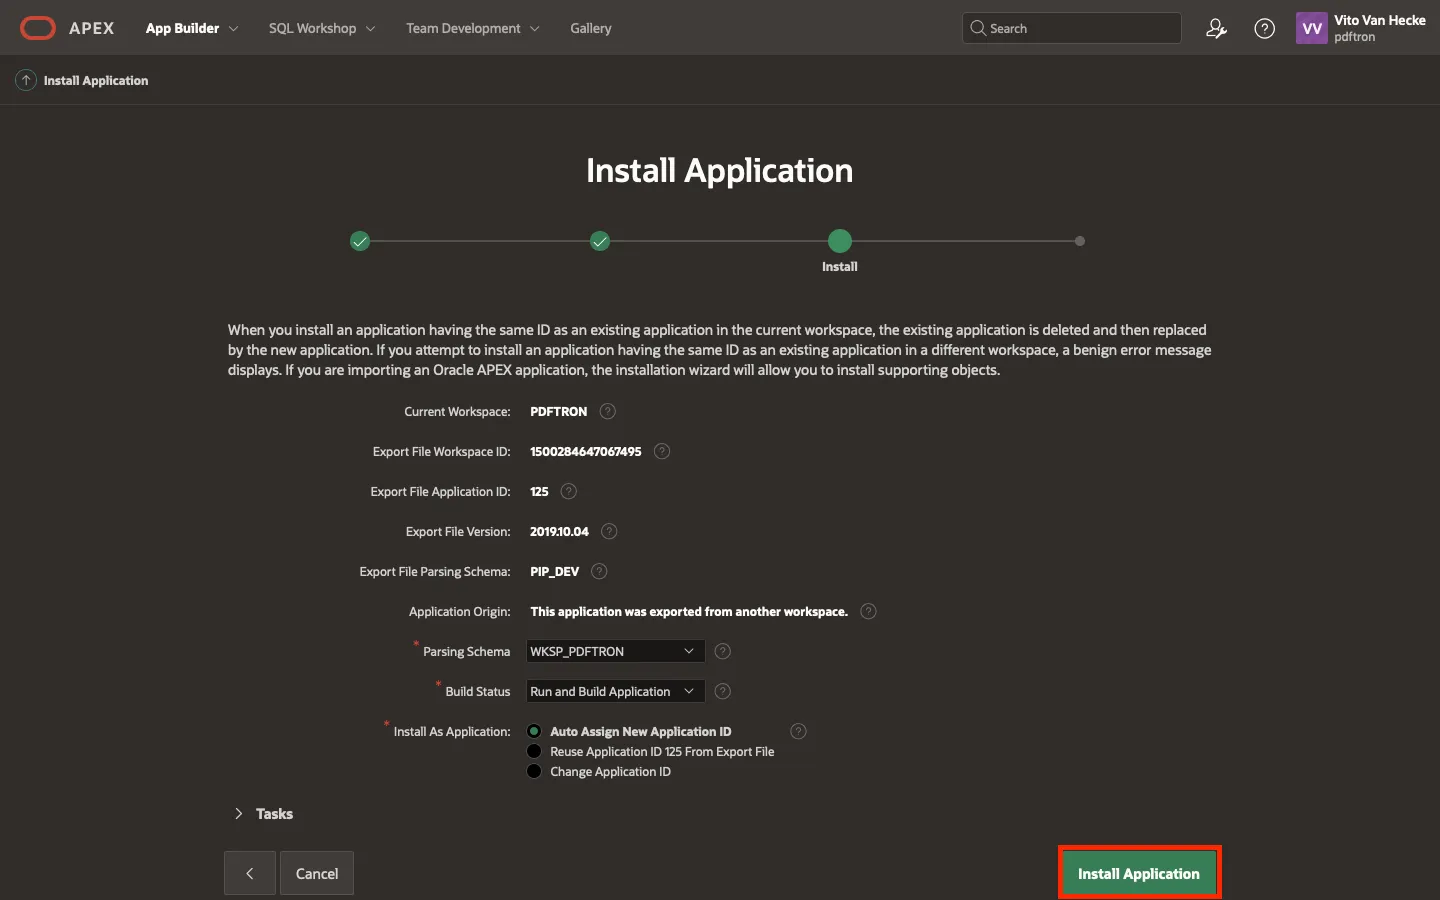Click help icon for Install As Application
This screenshot has width=1440, height=900.
pos(798,731)
